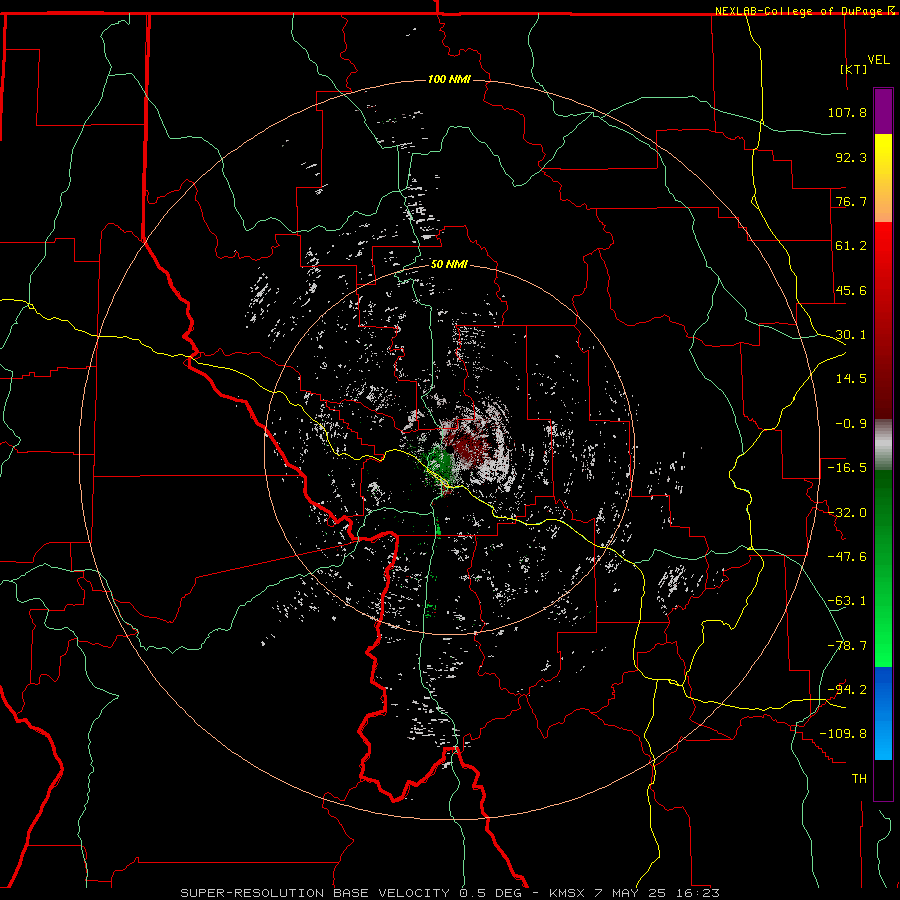Click the "[KT]" units label
The image size is (900, 900).
click(x=853, y=69)
